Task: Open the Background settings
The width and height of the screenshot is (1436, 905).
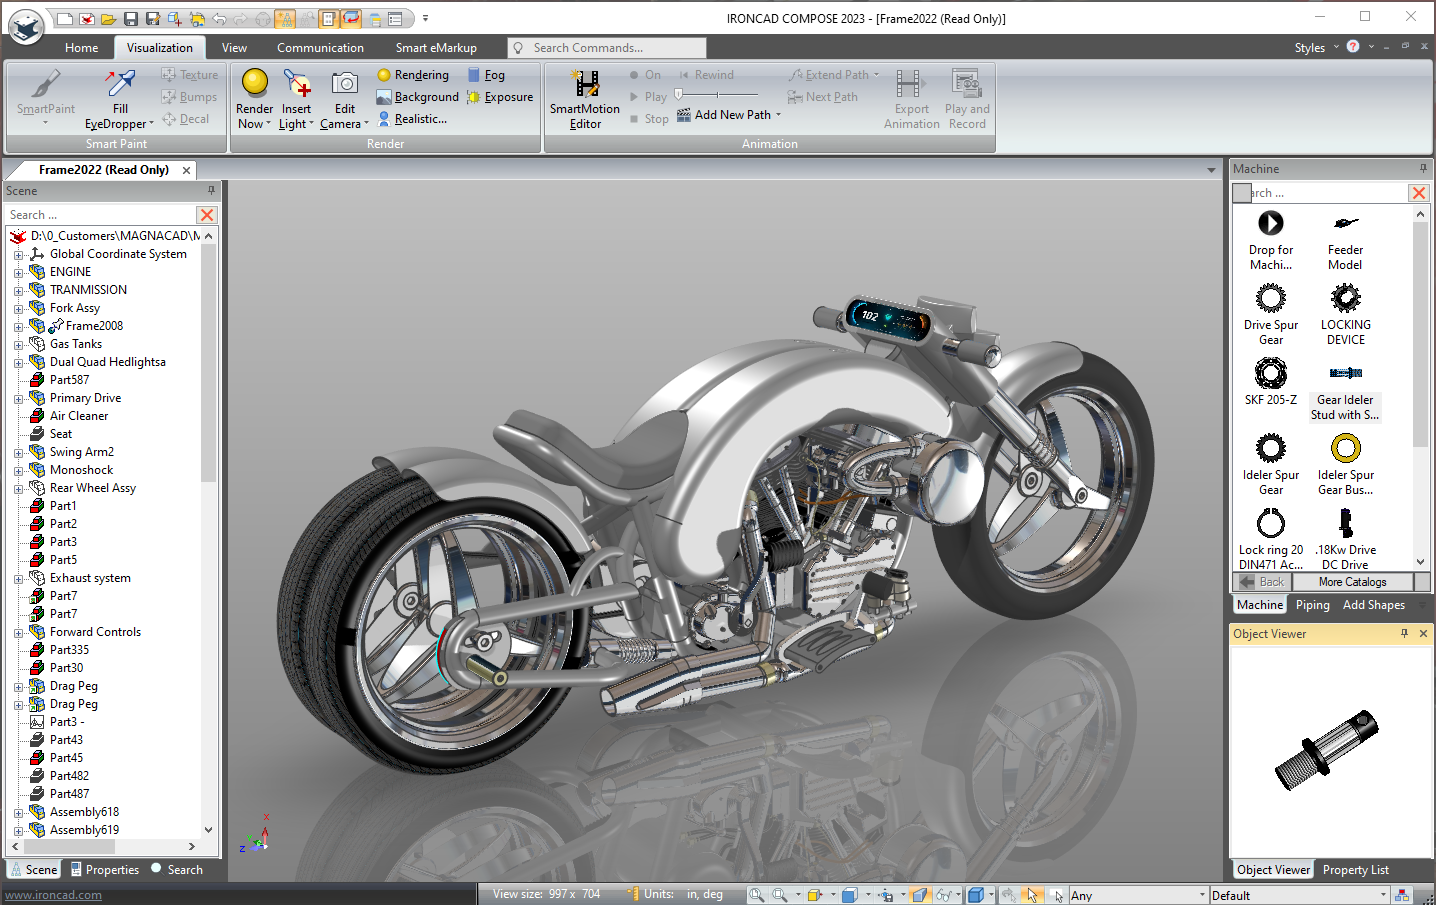Action: click(x=417, y=97)
